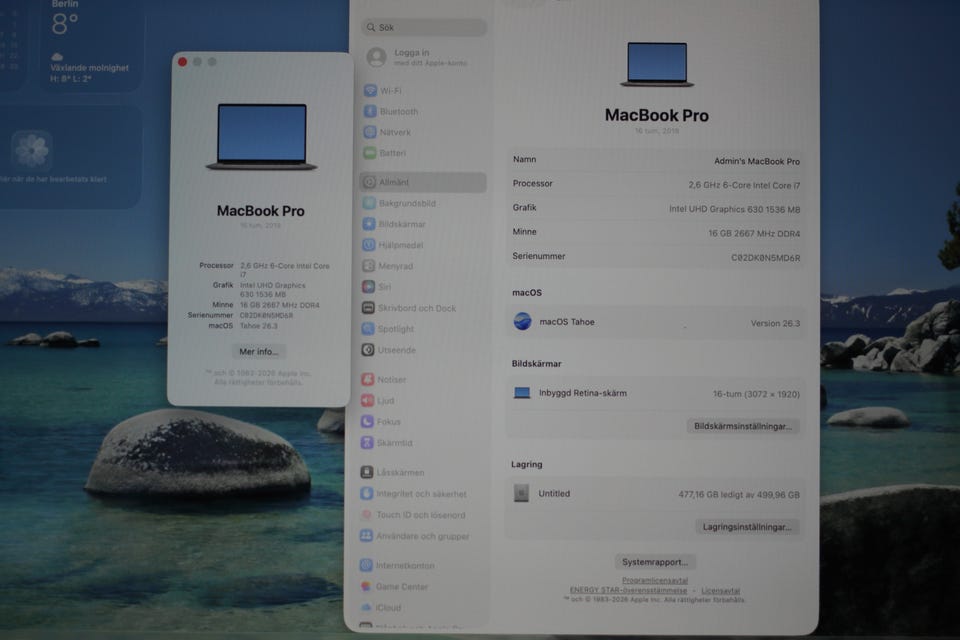
Task: Click the Mer info... button
Action: pos(258,352)
